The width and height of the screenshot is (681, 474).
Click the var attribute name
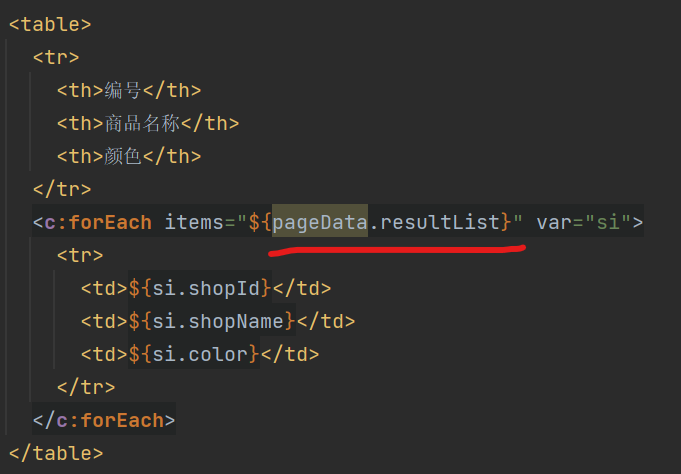click(x=554, y=221)
